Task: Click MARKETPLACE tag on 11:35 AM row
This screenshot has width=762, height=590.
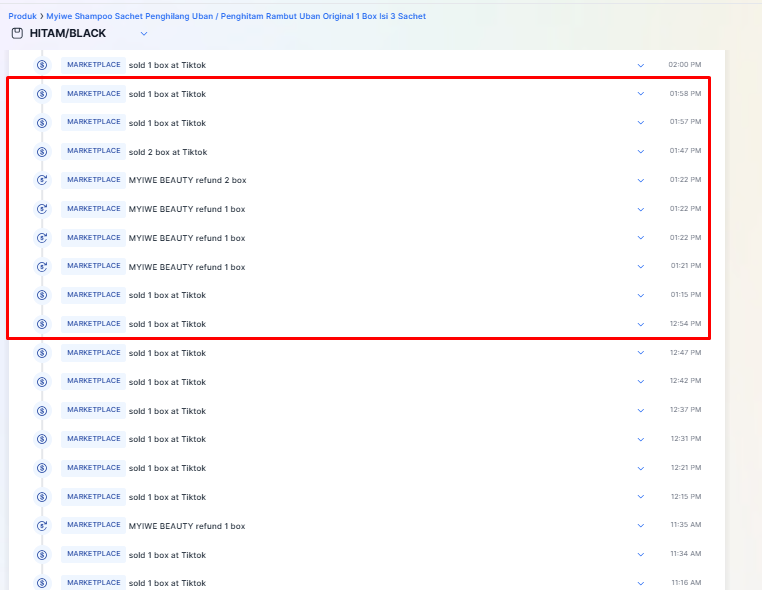Action: click(93, 525)
